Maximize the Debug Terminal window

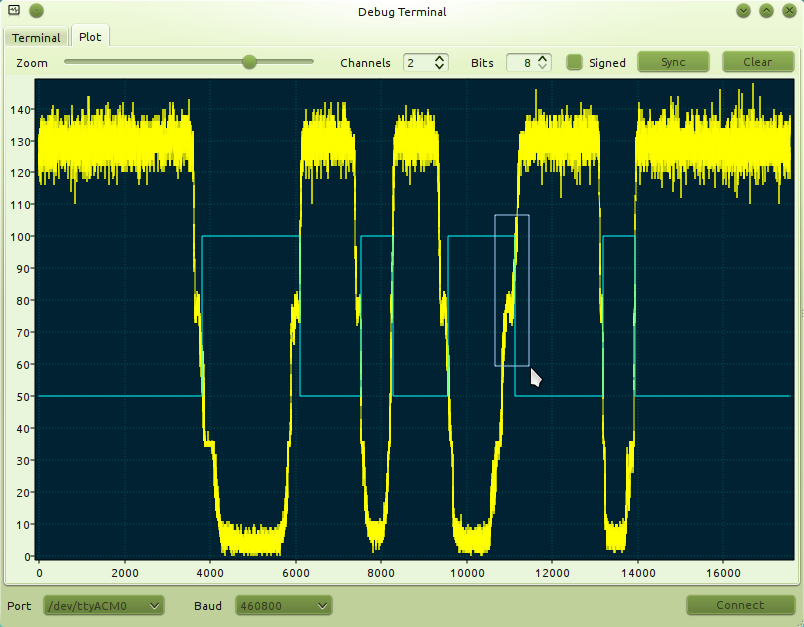coord(767,10)
